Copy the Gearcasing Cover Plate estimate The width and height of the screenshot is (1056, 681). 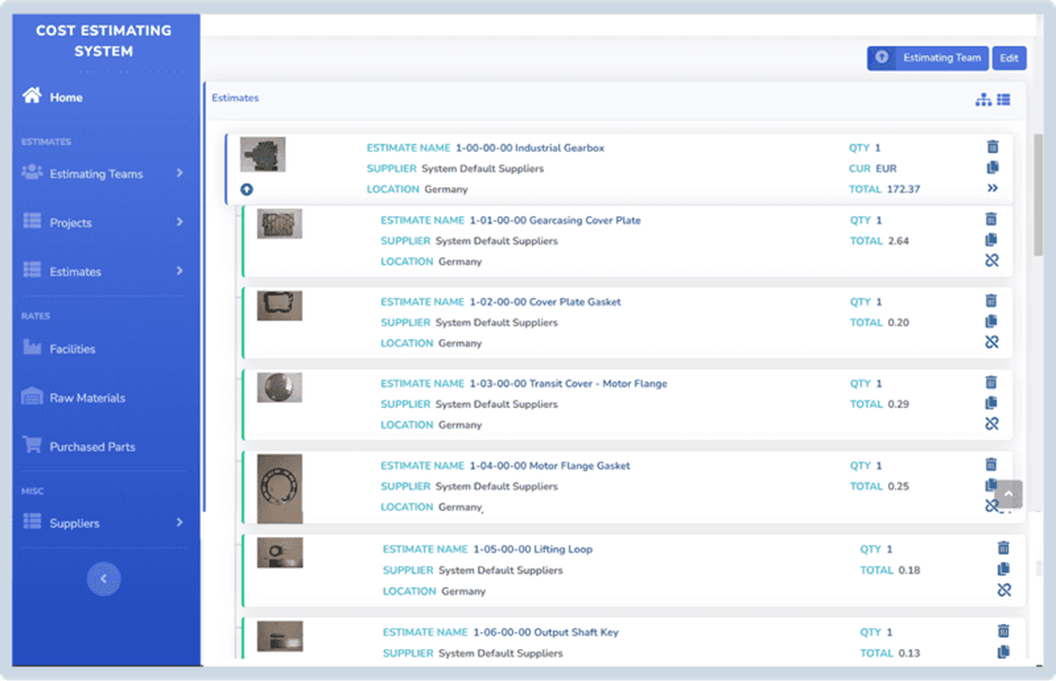tap(992, 239)
